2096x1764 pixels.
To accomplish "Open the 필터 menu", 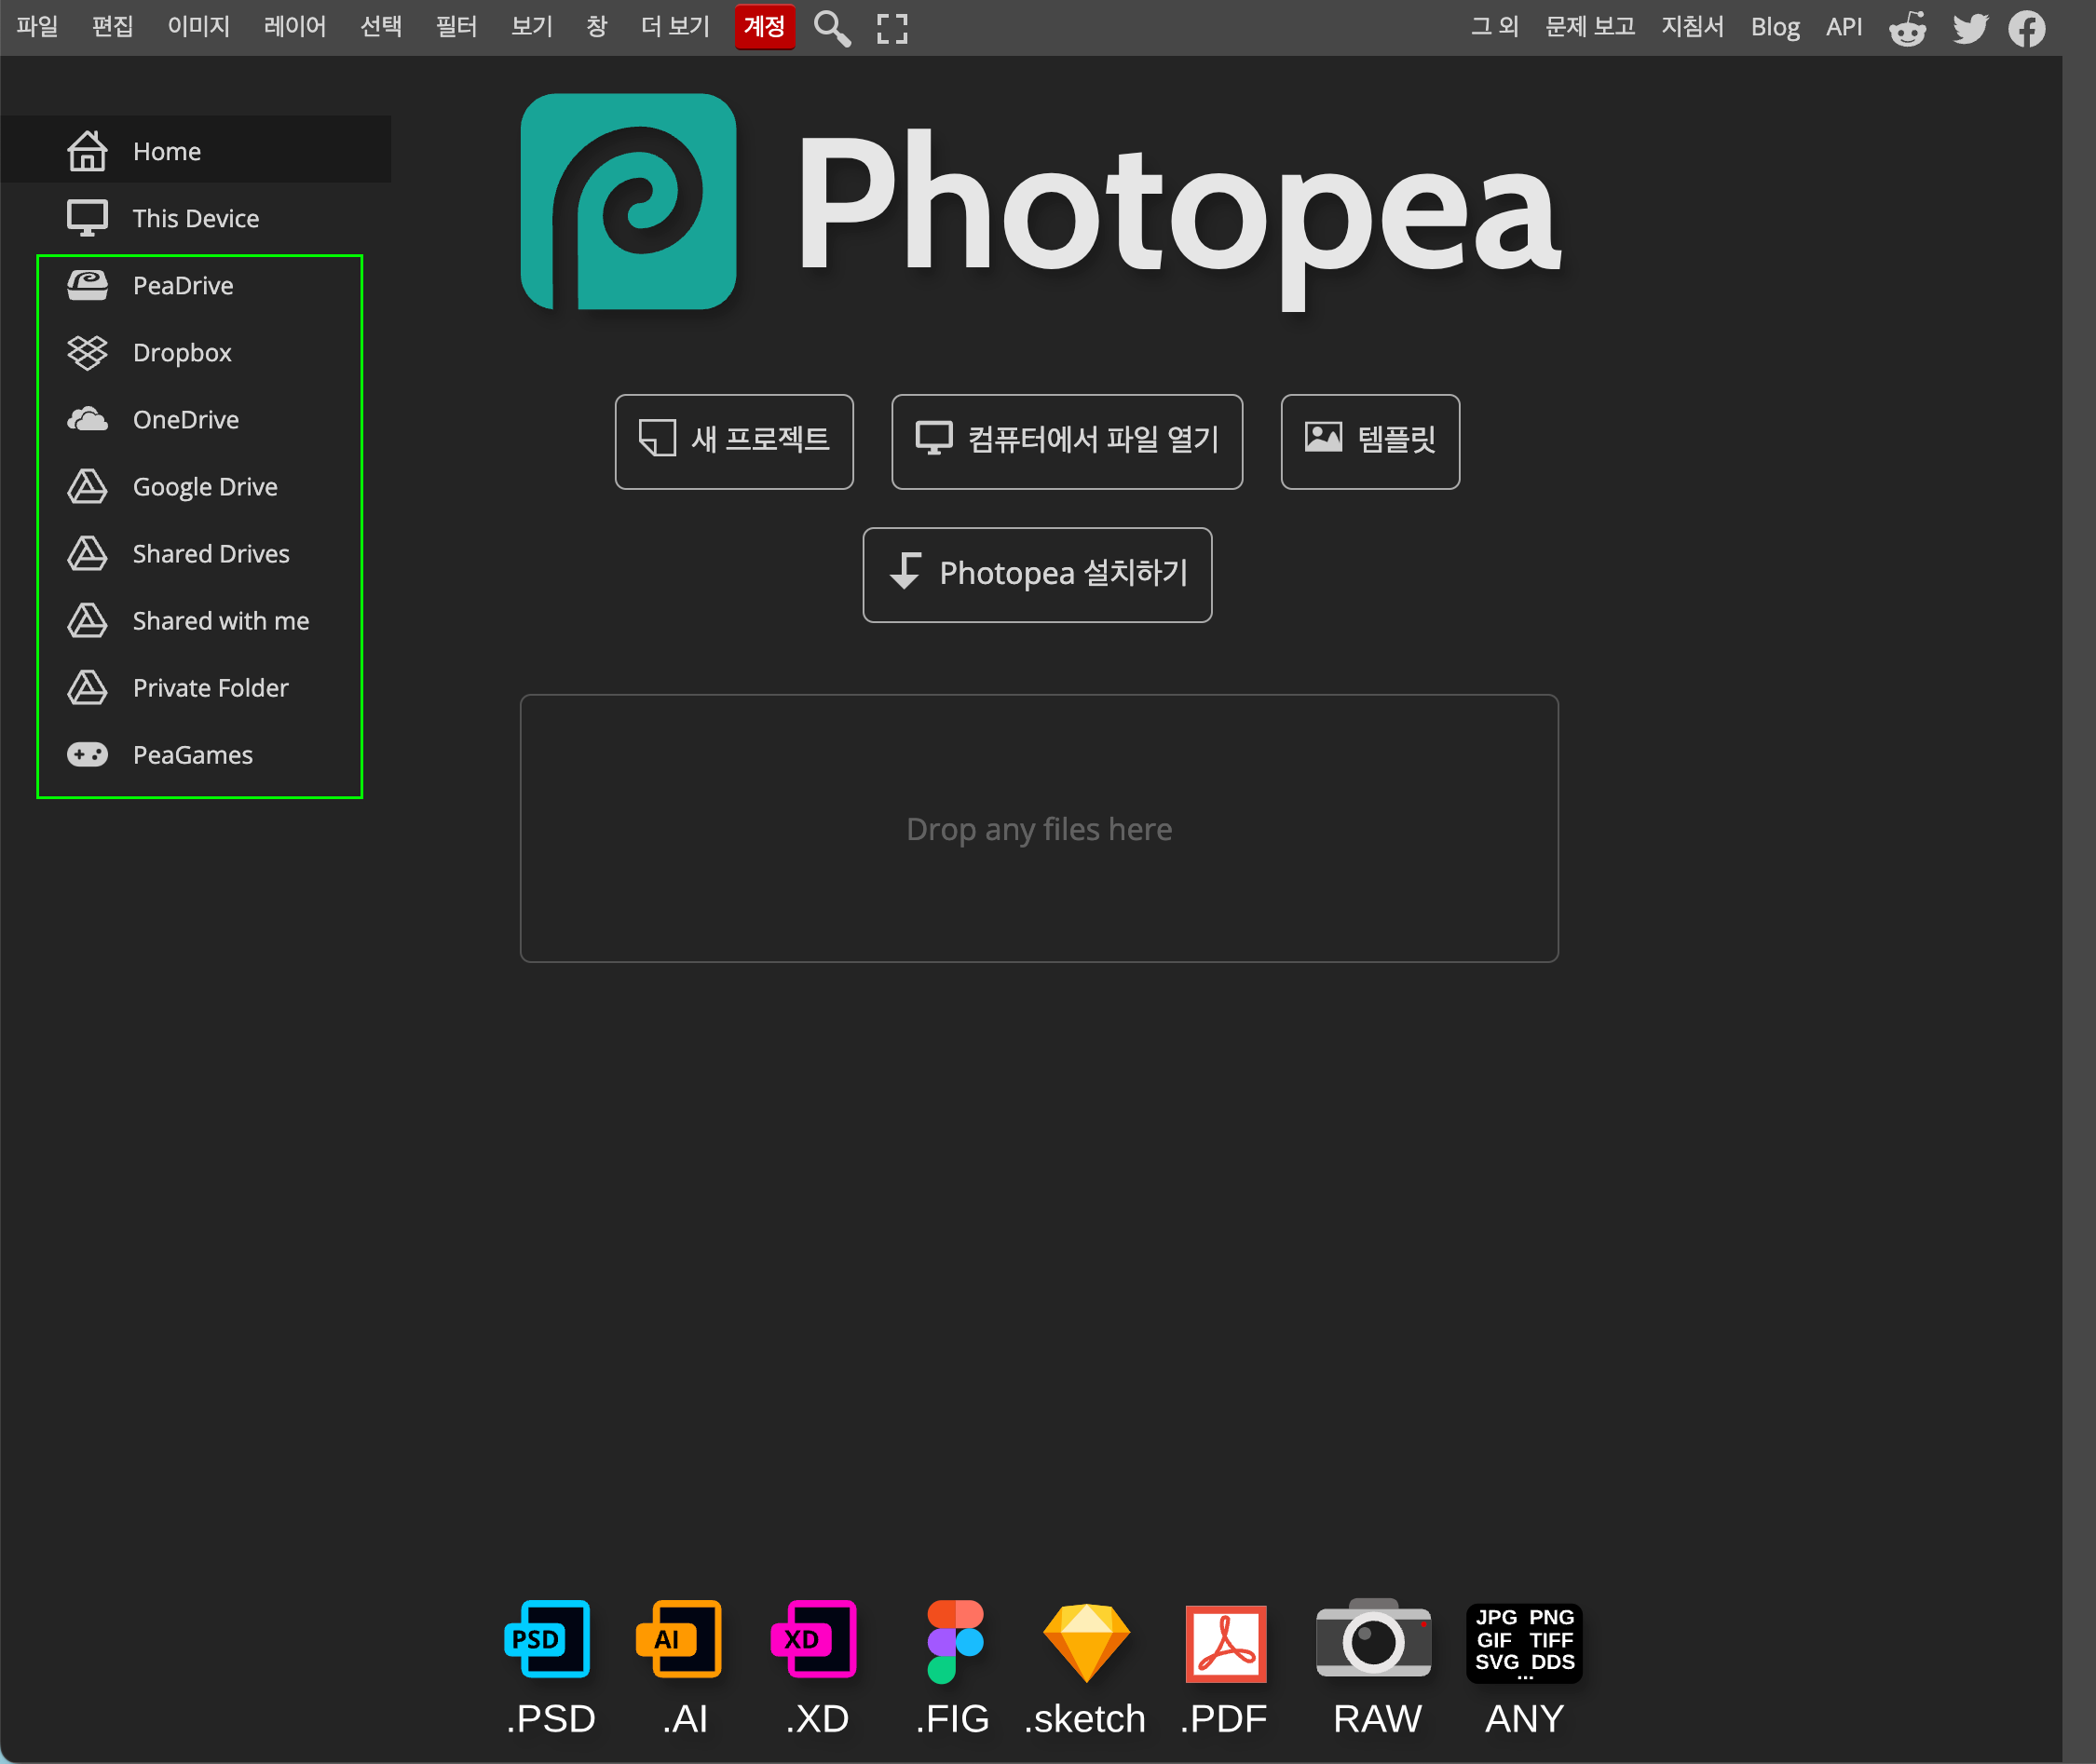I will click(456, 26).
